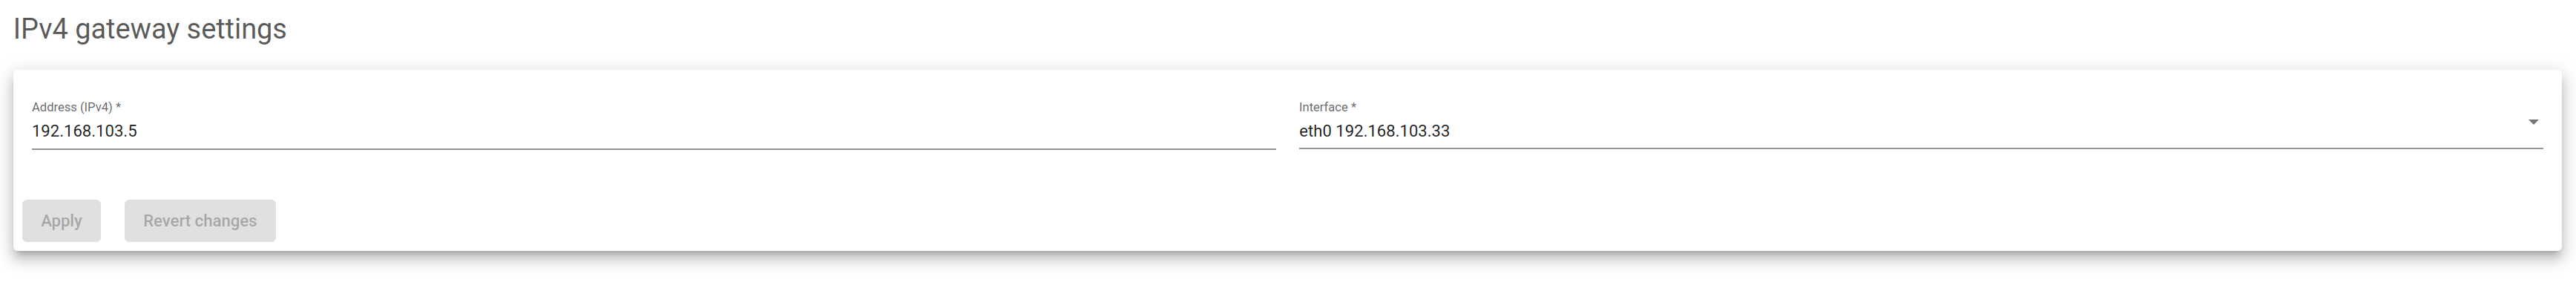
Task: Click the Interface dropdown arrow icon
Action: tap(2533, 122)
